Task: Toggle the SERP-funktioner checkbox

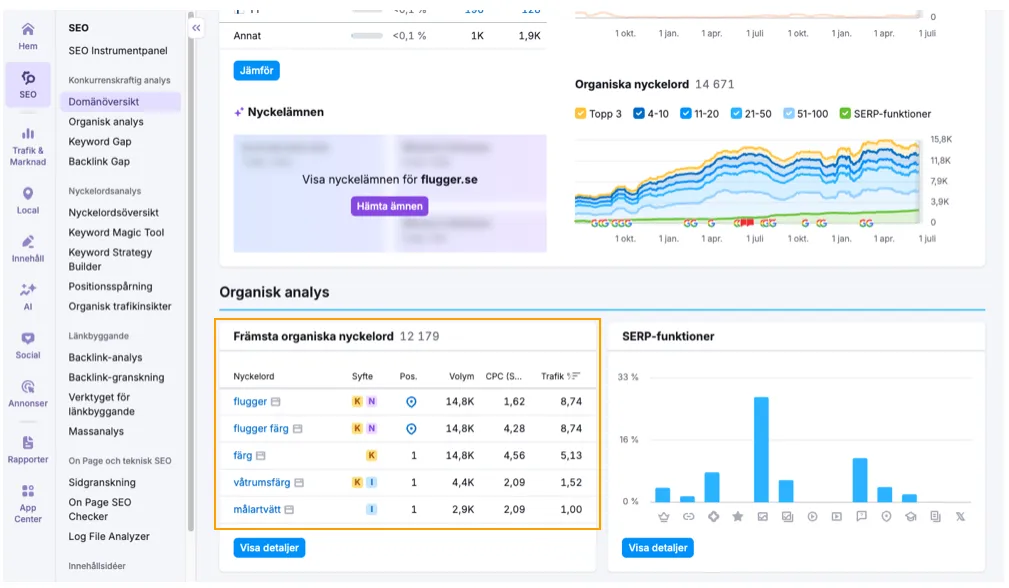Action: pyautogui.click(x=845, y=114)
